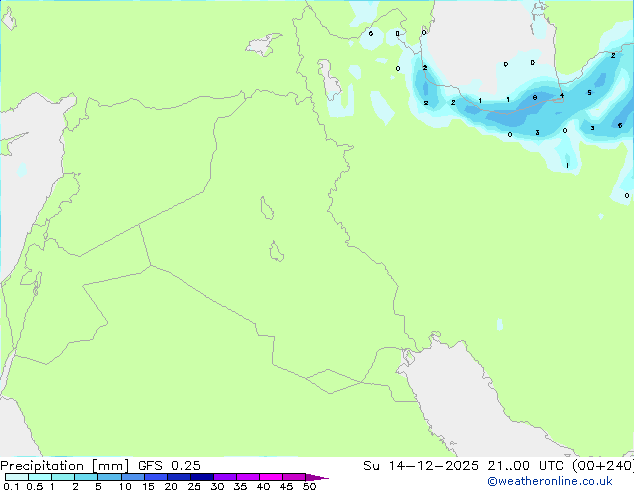The image size is (634, 490).
Task: Click the 30–35 mm purple legend swatch
Action: click(225, 477)
